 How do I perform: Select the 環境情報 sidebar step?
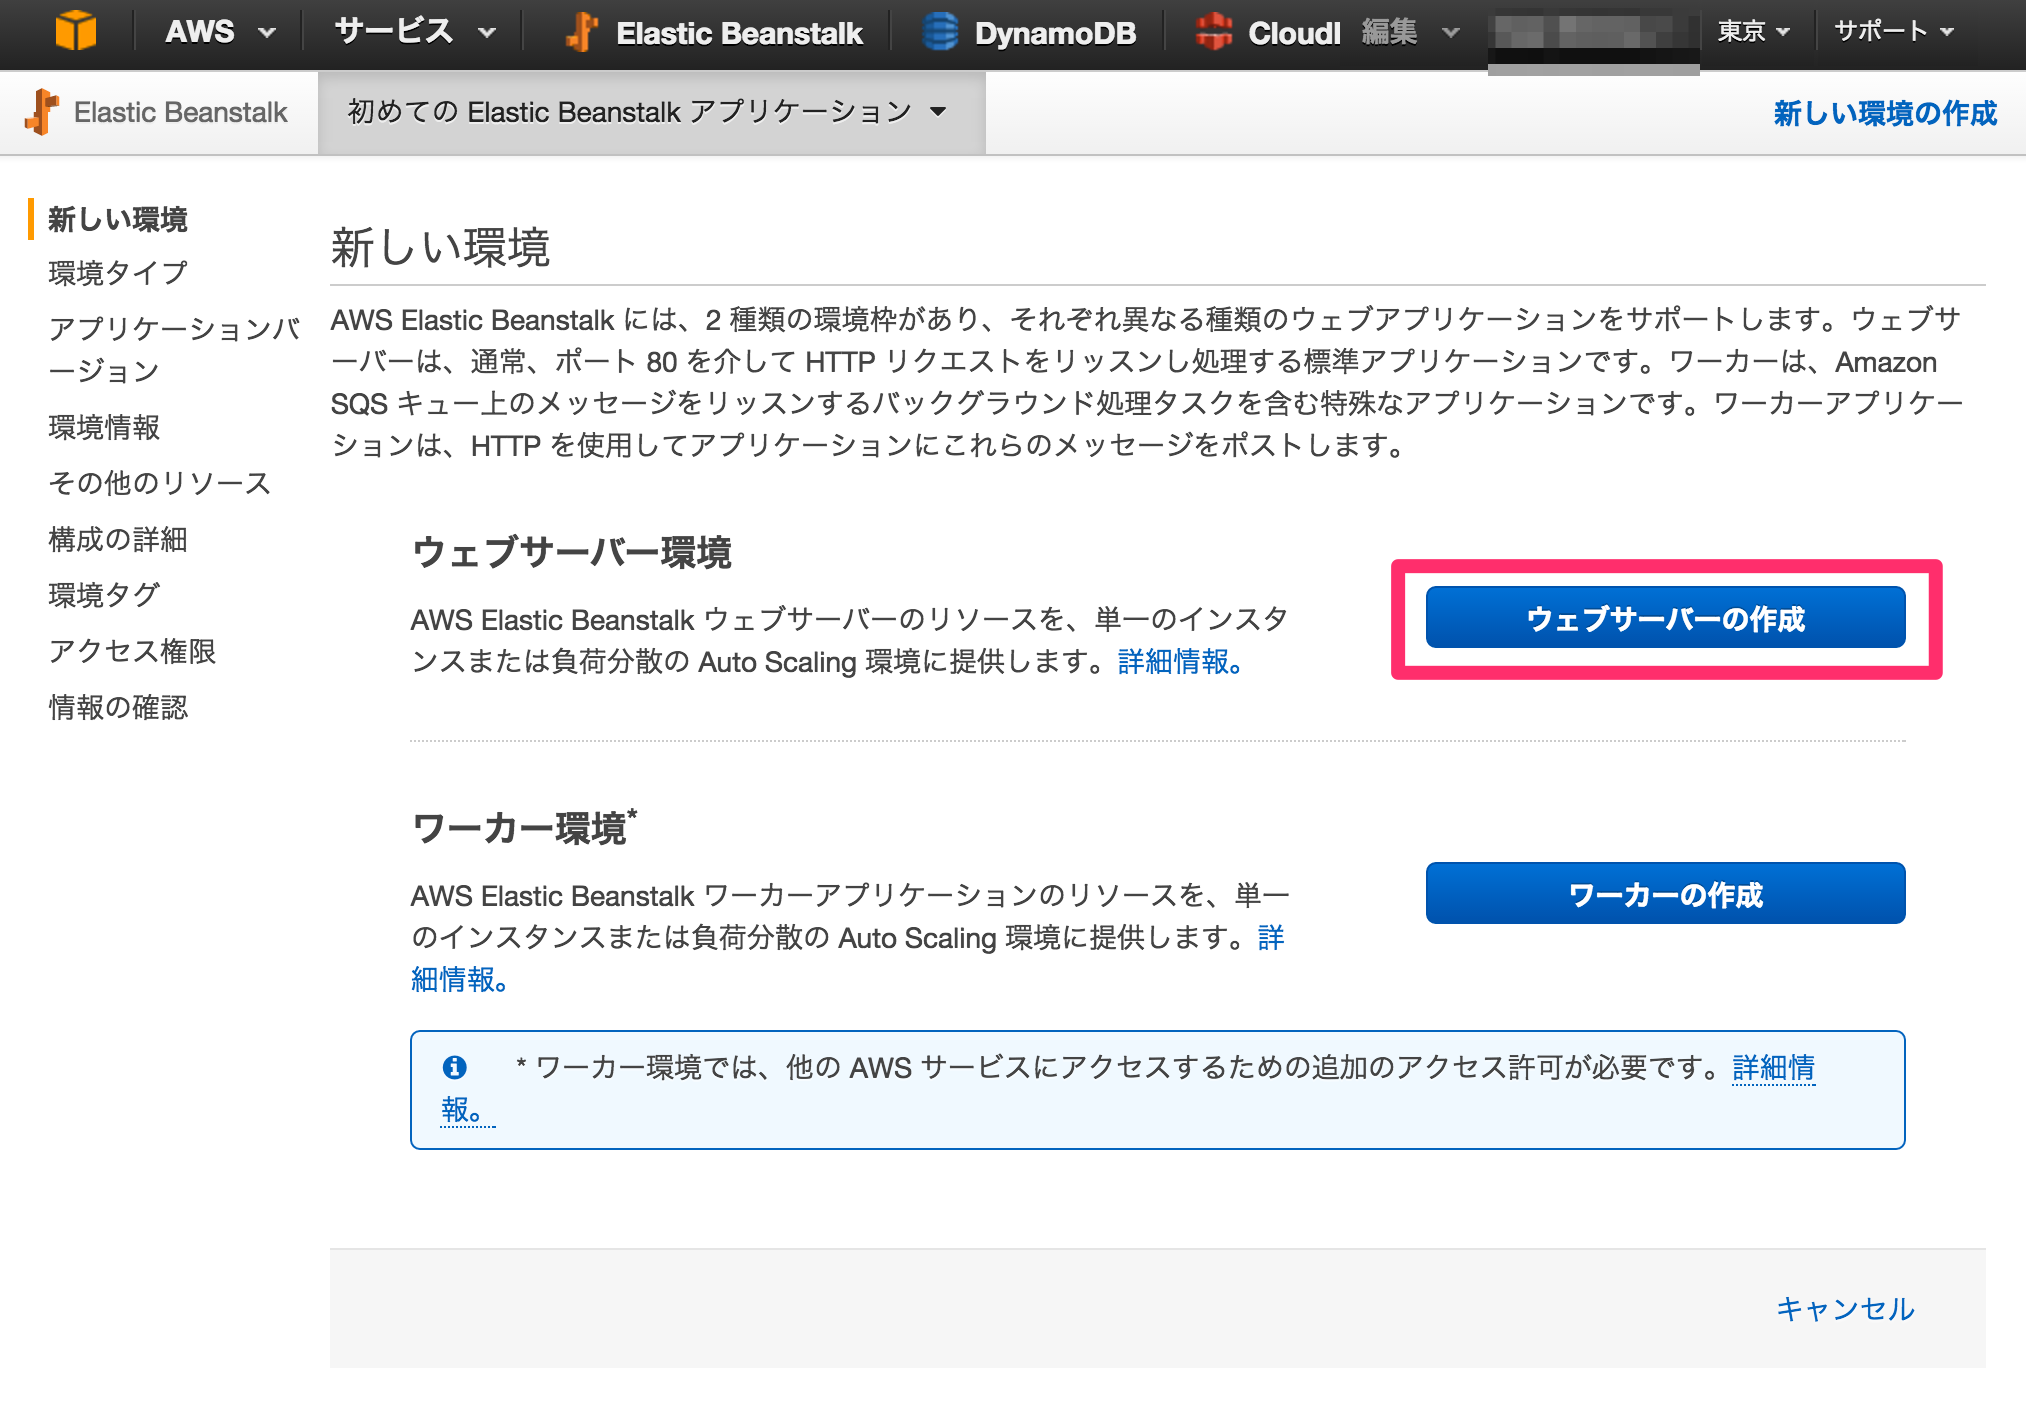pyautogui.click(x=104, y=427)
